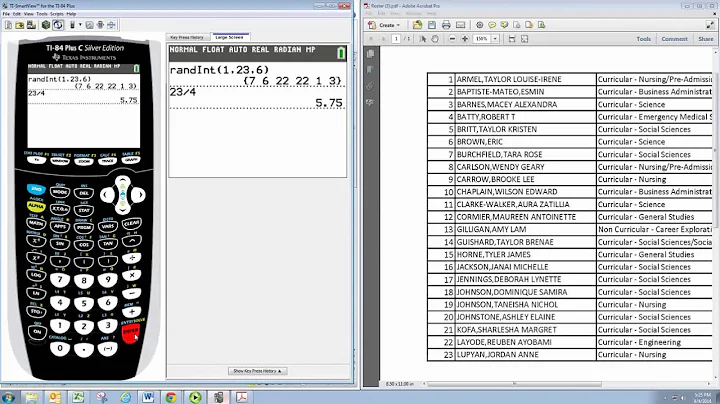Click the right arrow key on calculator
The width and height of the screenshot is (720, 404).
(138, 195)
